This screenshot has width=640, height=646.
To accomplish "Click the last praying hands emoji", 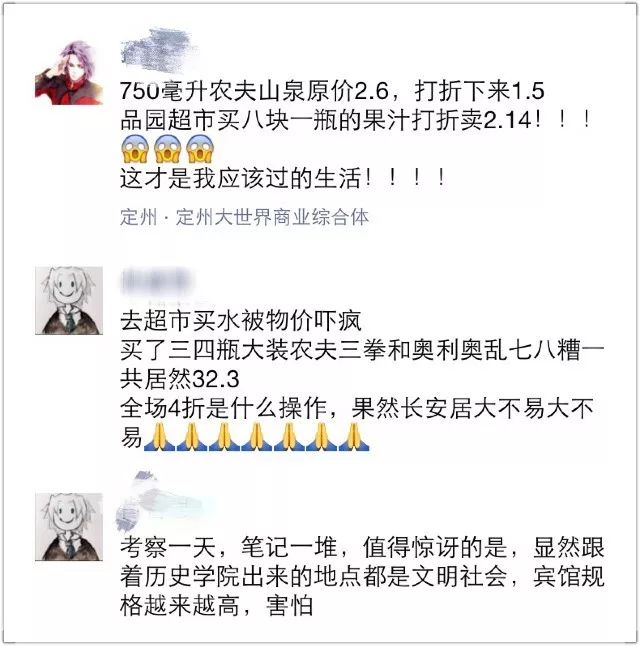I will click(354, 437).
